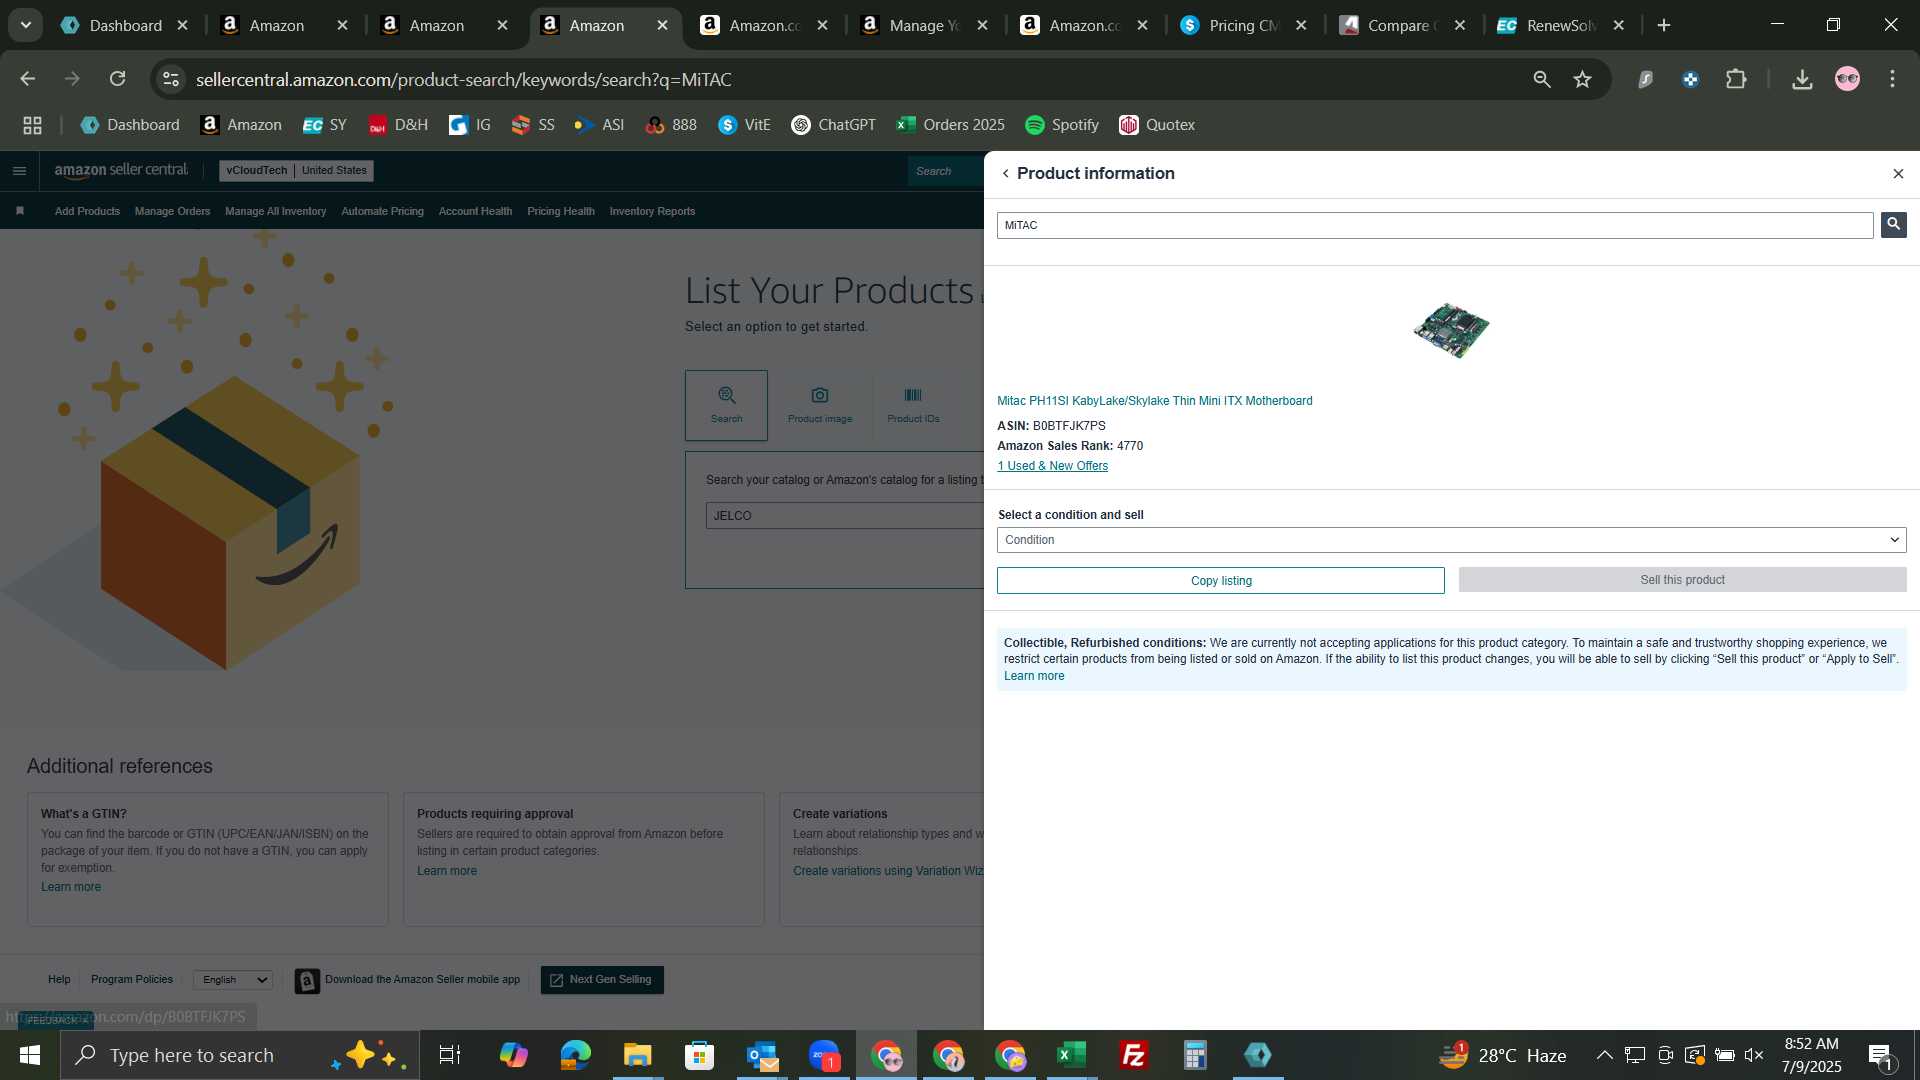Image resolution: width=1920 pixels, height=1080 pixels.
Task: Click the motherboard product thumbnail
Action: click(x=1451, y=329)
